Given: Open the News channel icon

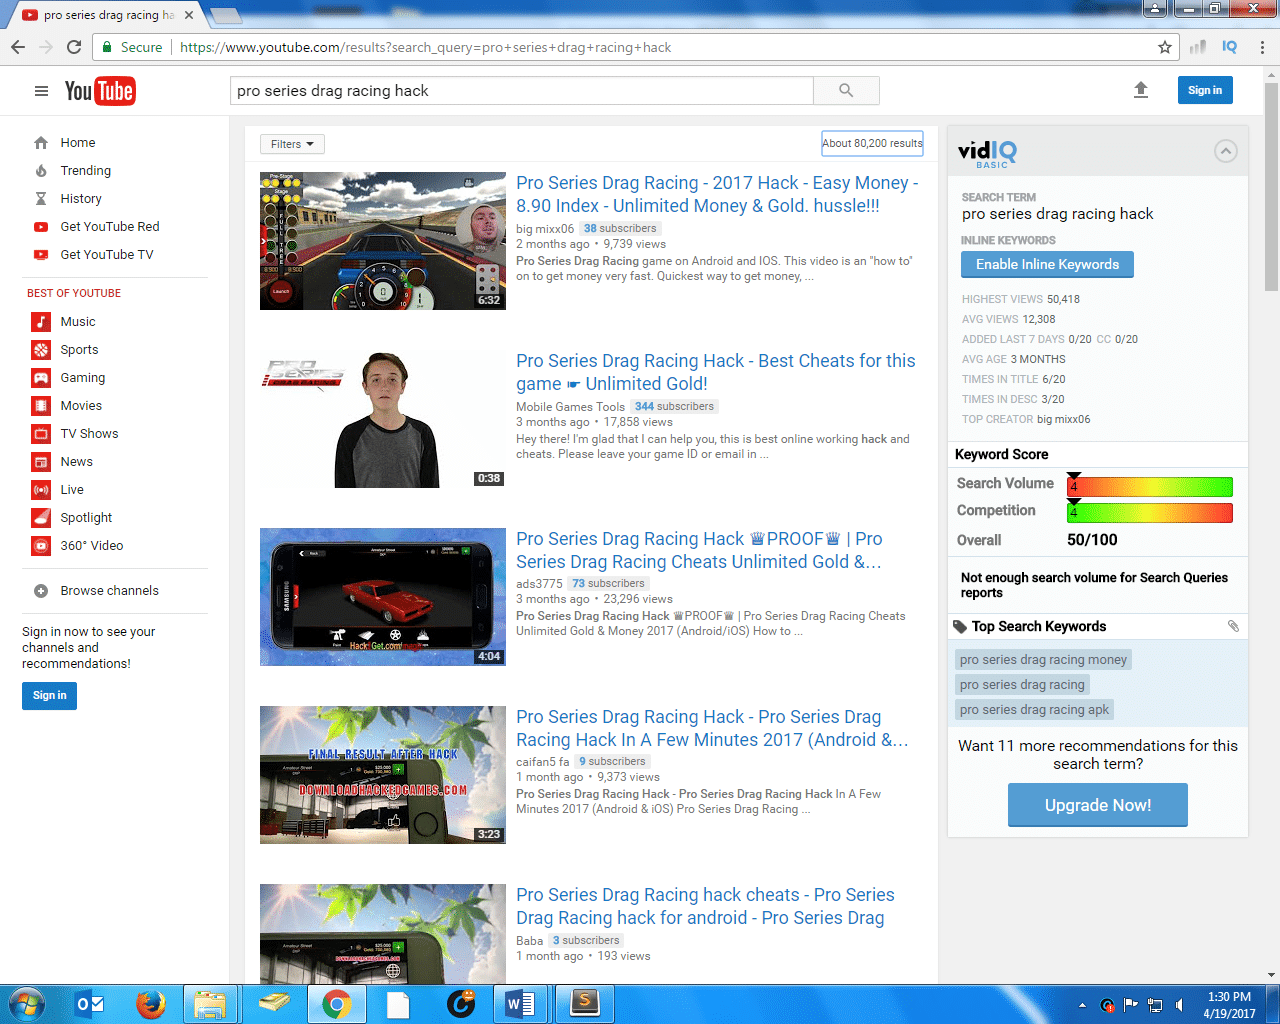Looking at the screenshot, I should click(x=41, y=462).
